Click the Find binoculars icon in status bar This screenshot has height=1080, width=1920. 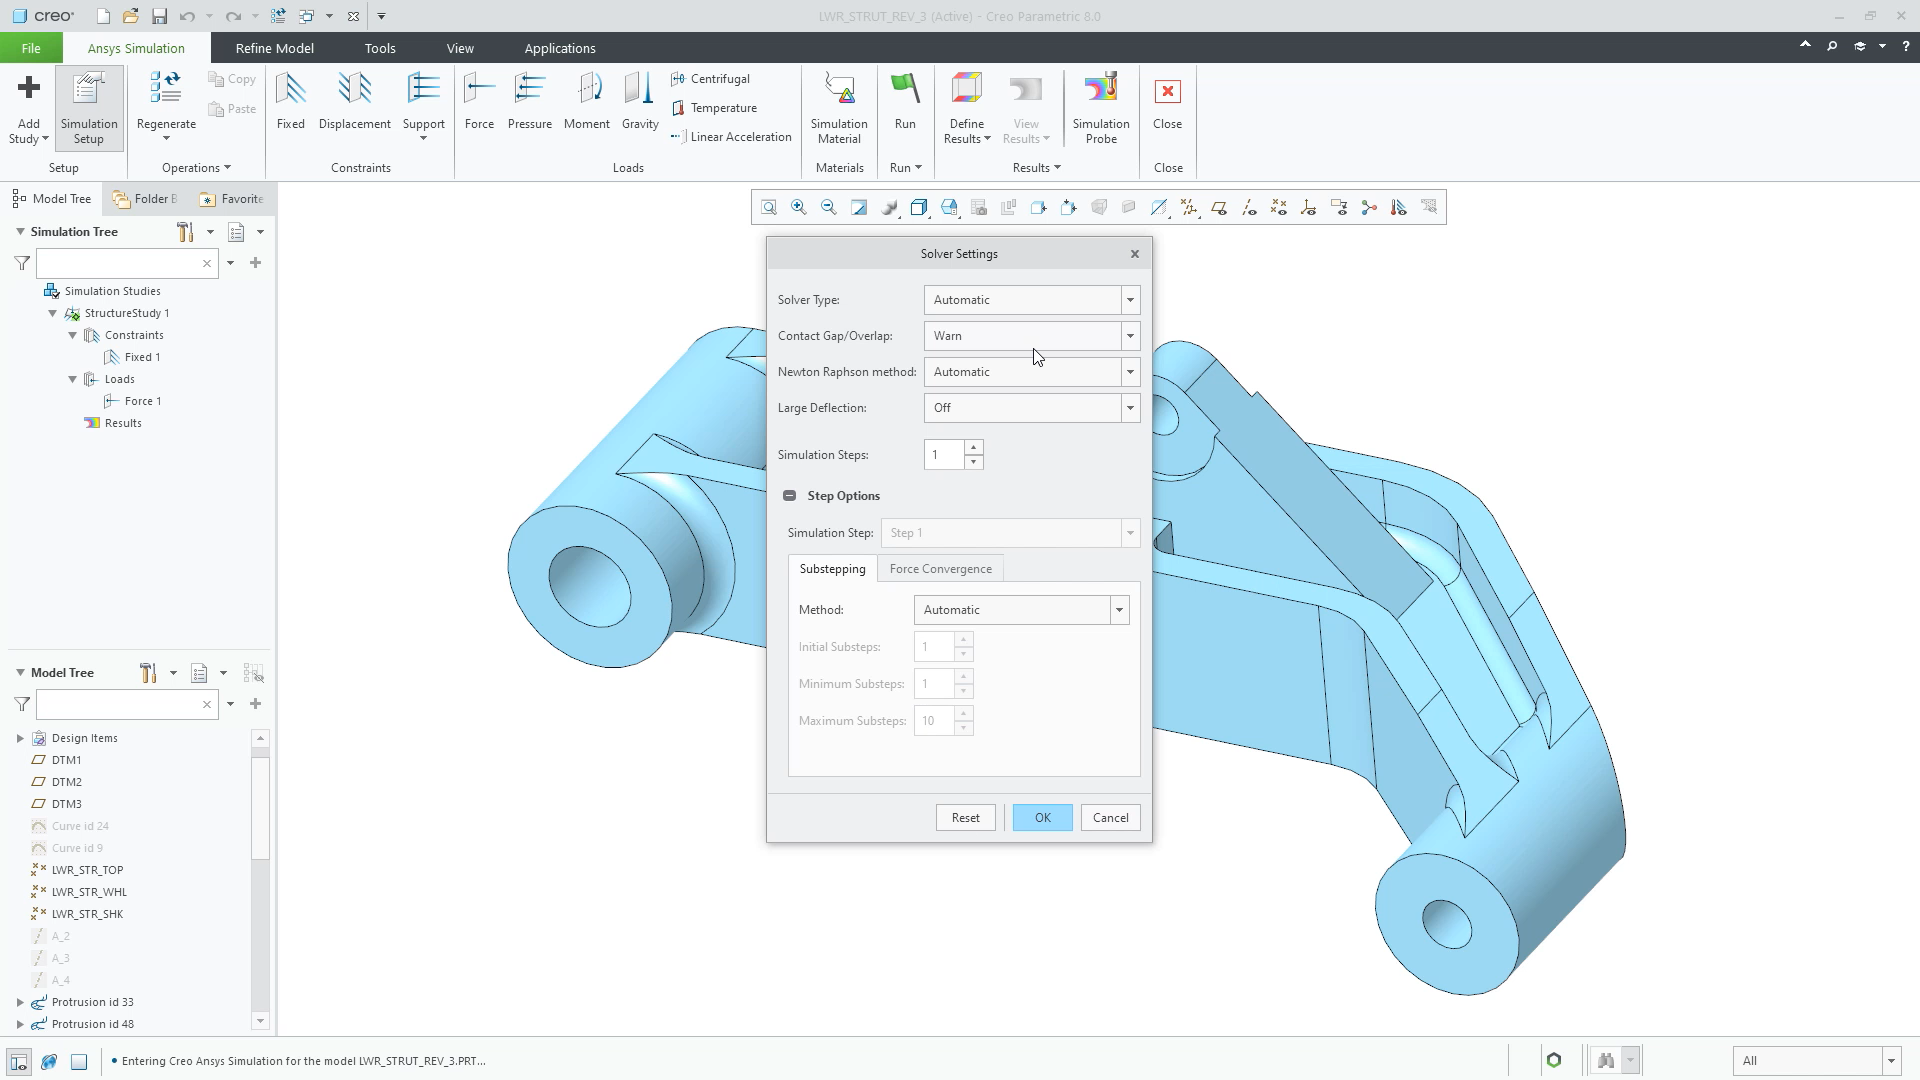1606,1061
